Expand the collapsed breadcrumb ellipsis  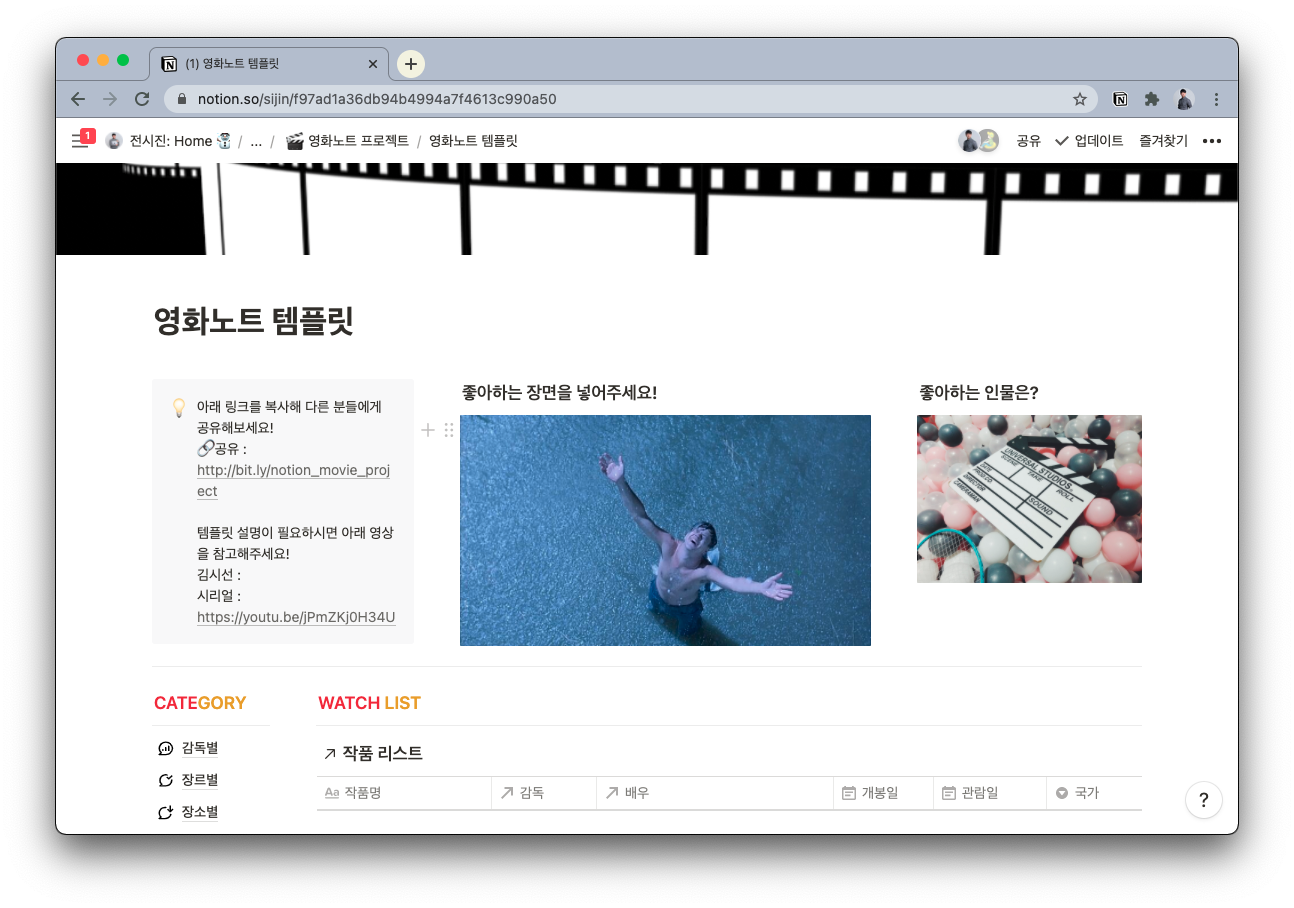pos(256,141)
